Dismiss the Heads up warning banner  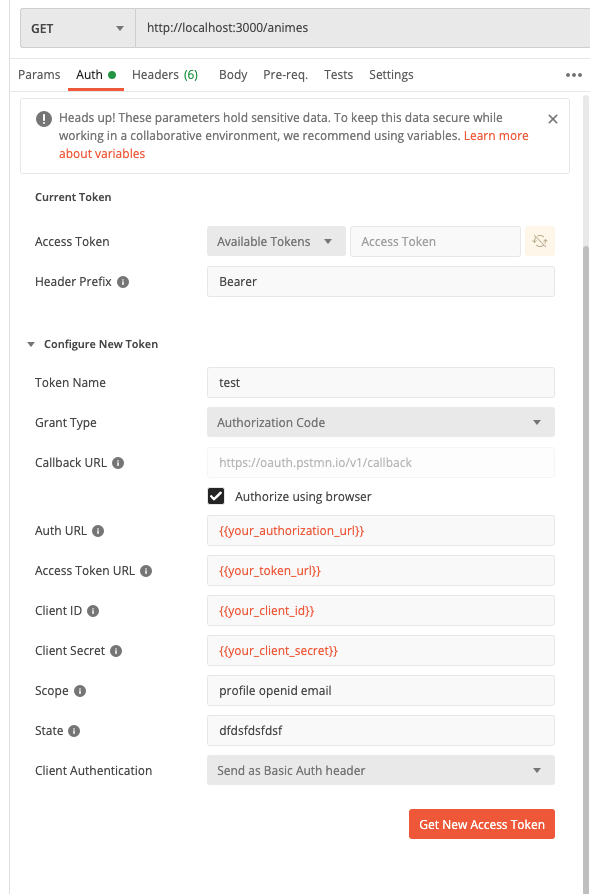point(553,119)
